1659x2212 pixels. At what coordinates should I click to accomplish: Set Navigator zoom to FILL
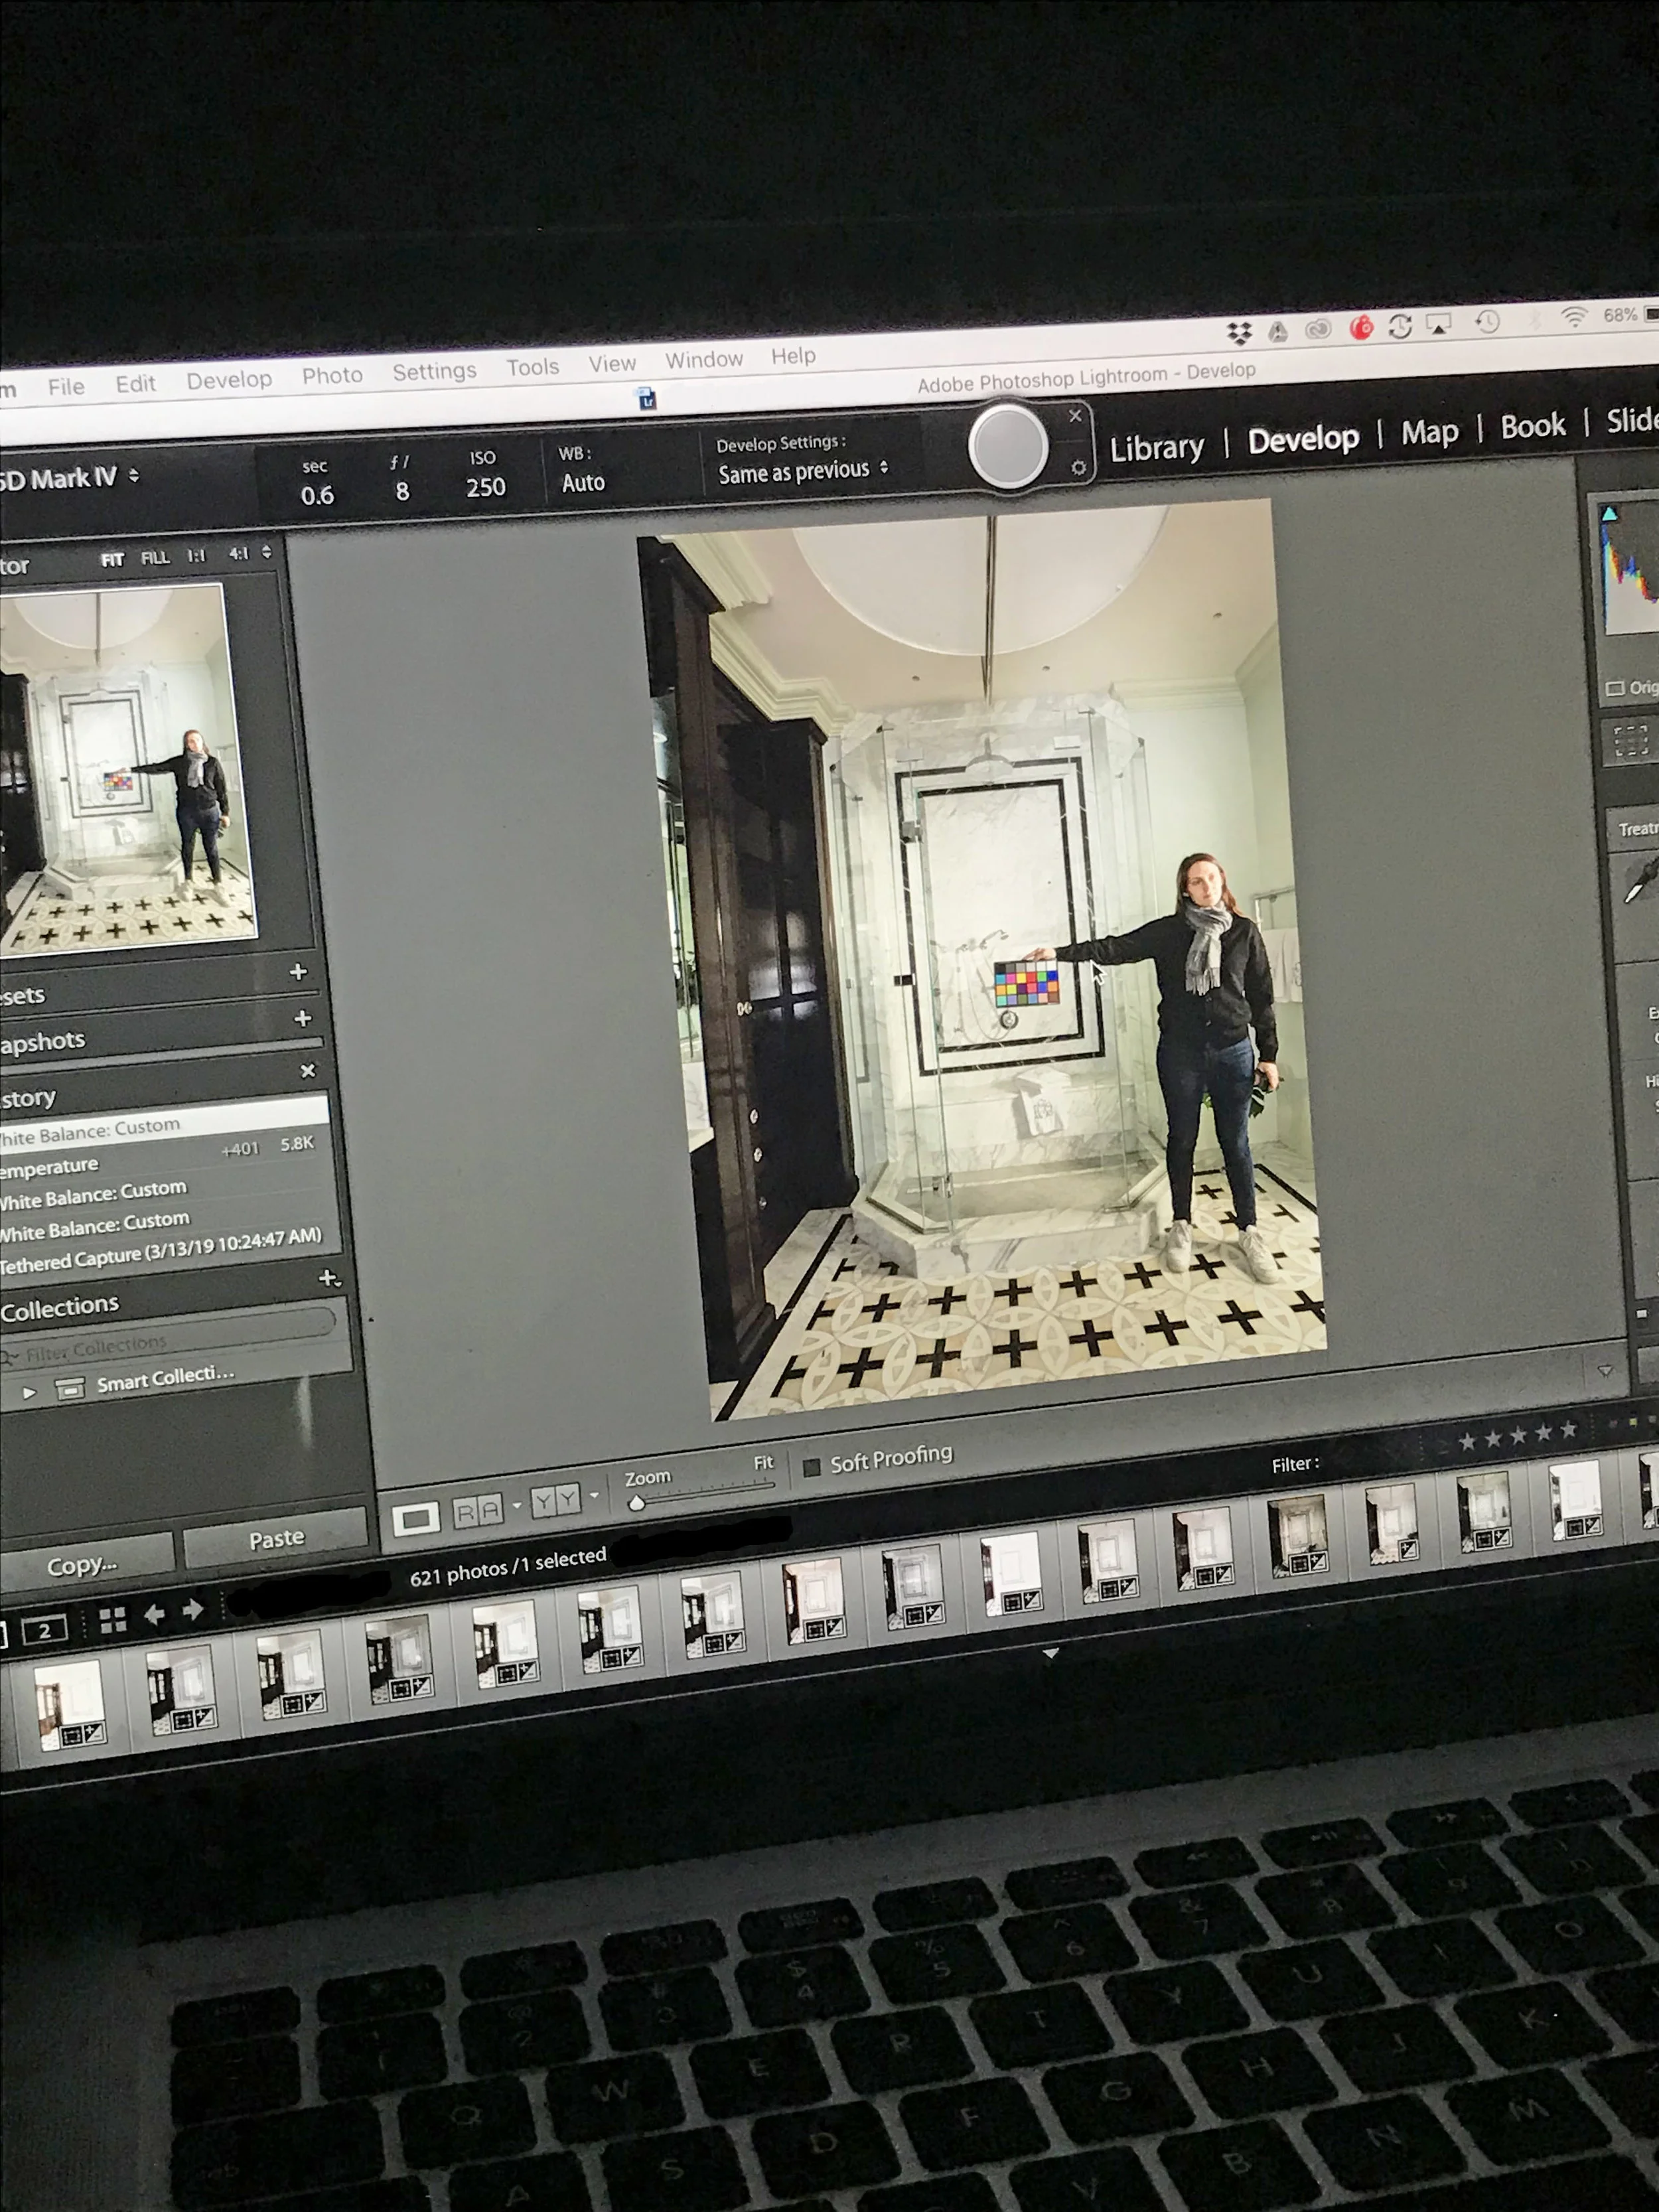(x=154, y=558)
